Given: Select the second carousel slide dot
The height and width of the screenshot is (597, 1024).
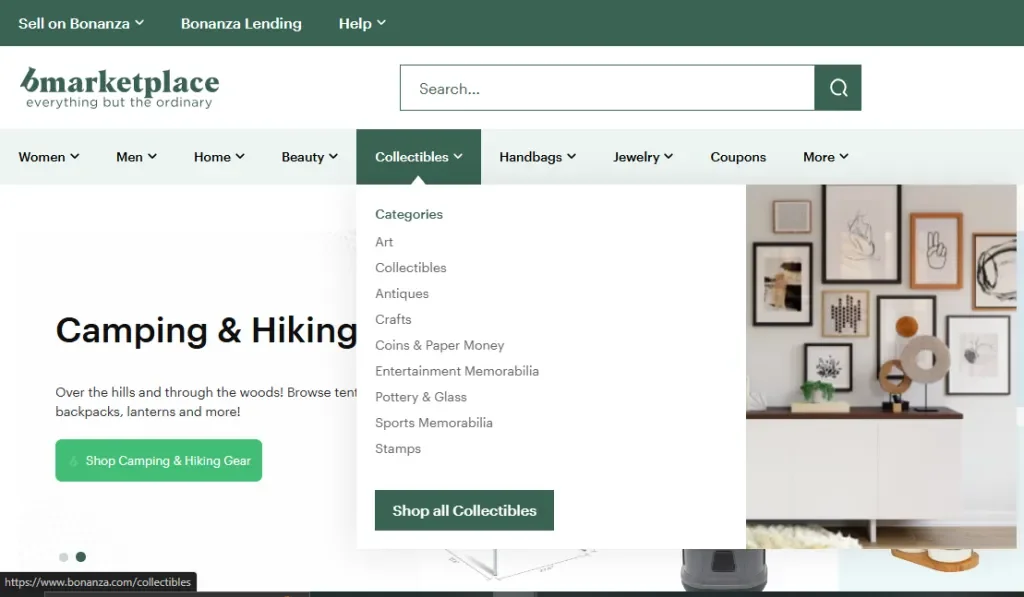Looking at the screenshot, I should click(81, 557).
